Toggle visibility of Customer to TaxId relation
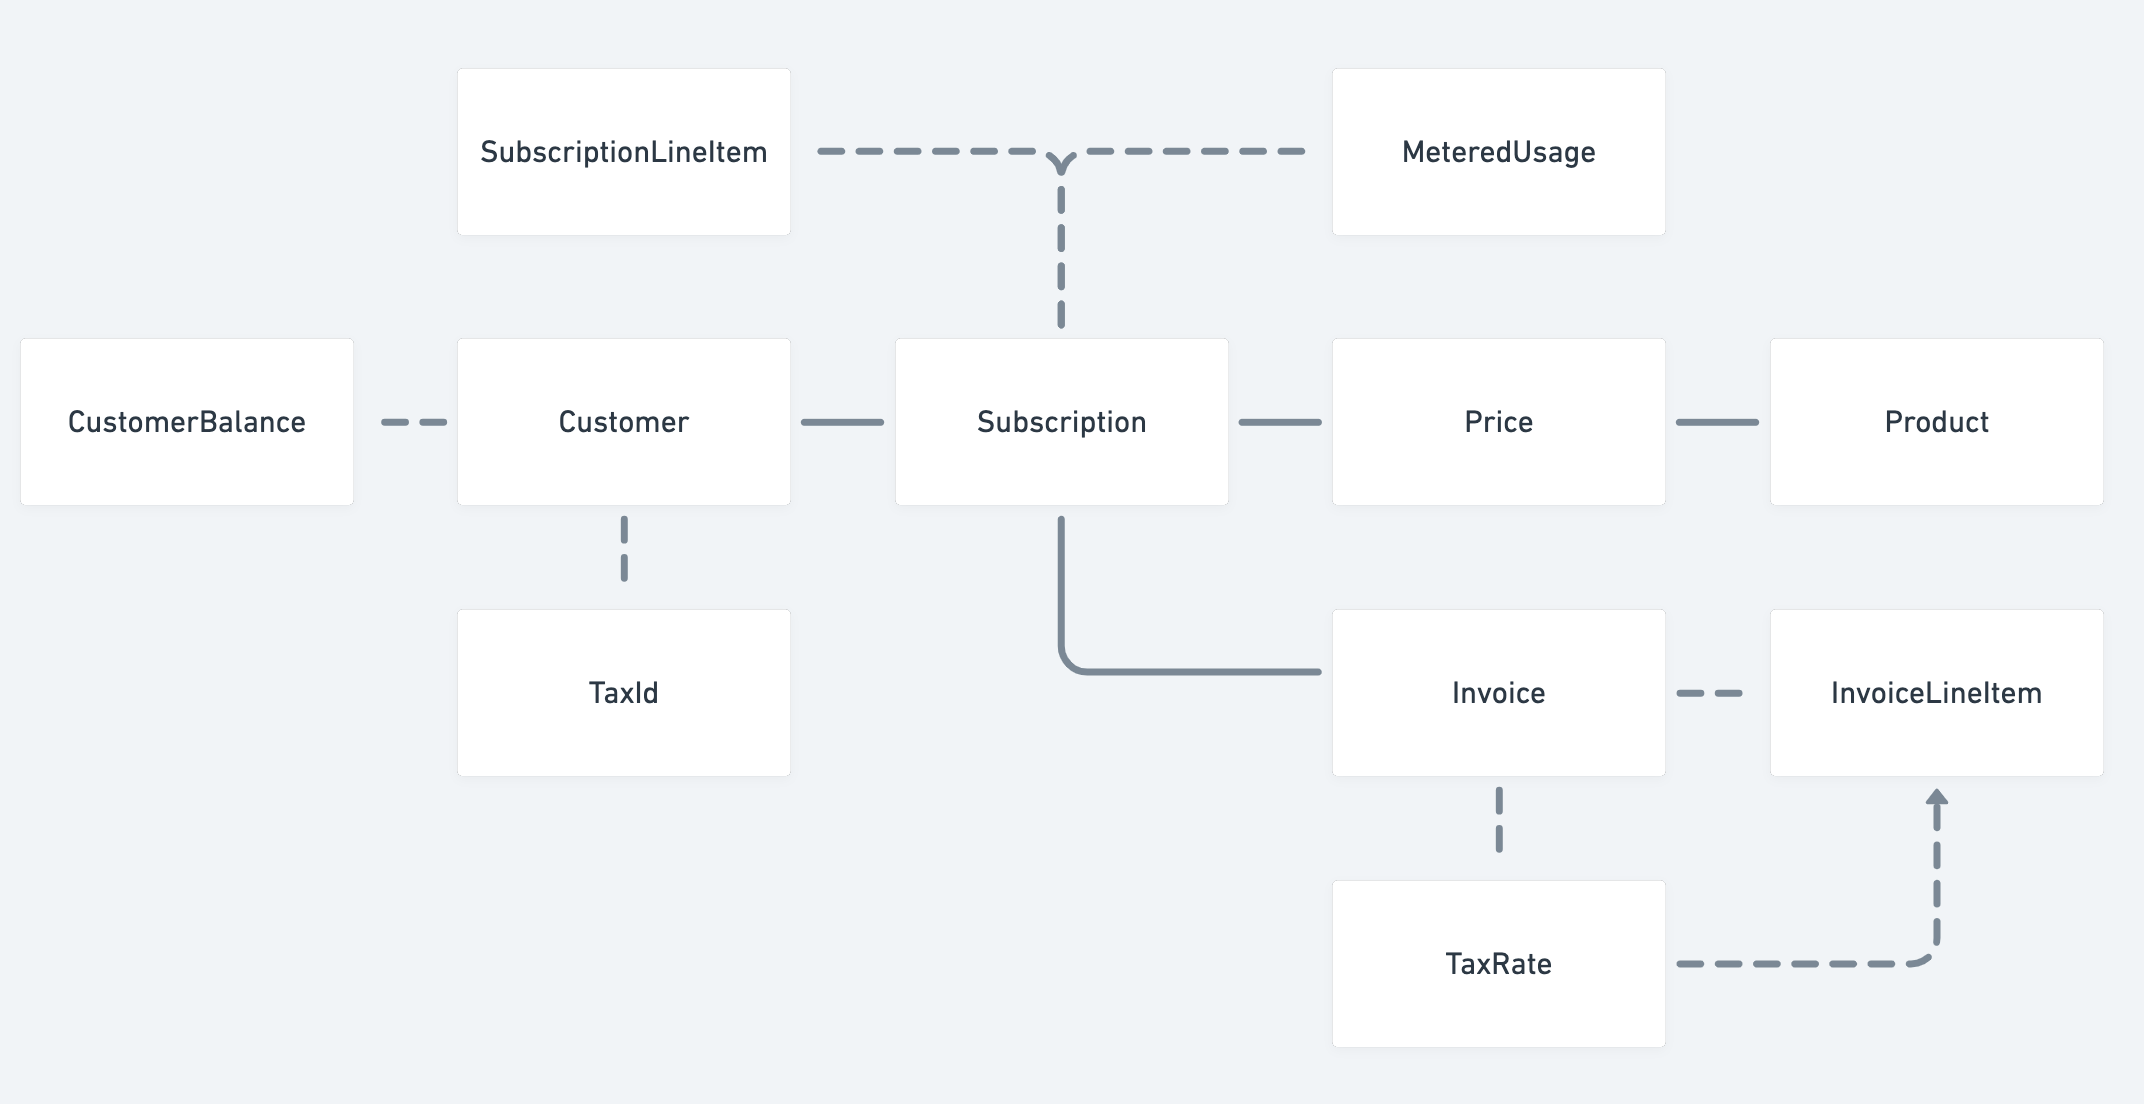The width and height of the screenshot is (2144, 1104). (x=624, y=549)
